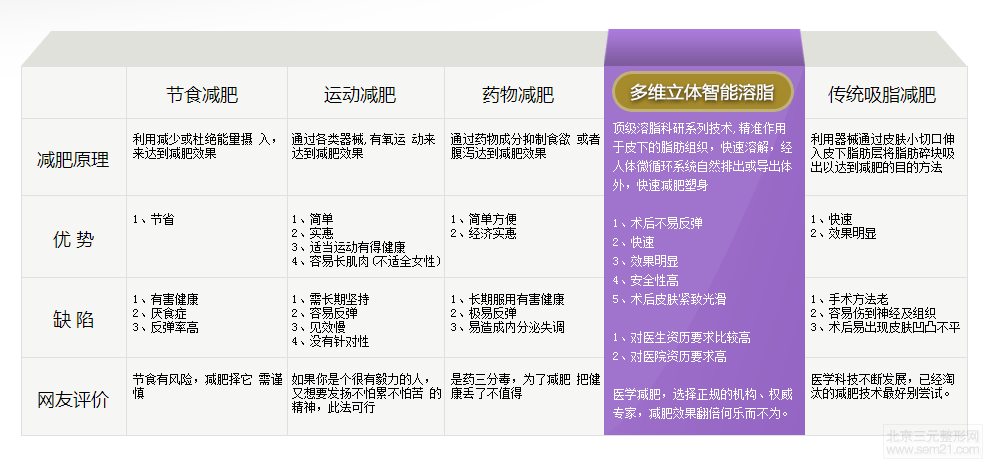The width and height of the screenshot is (988, 464).
Task: Click the 减肥原理 row label
Action: pyautogui.click(x=73, y=160)
